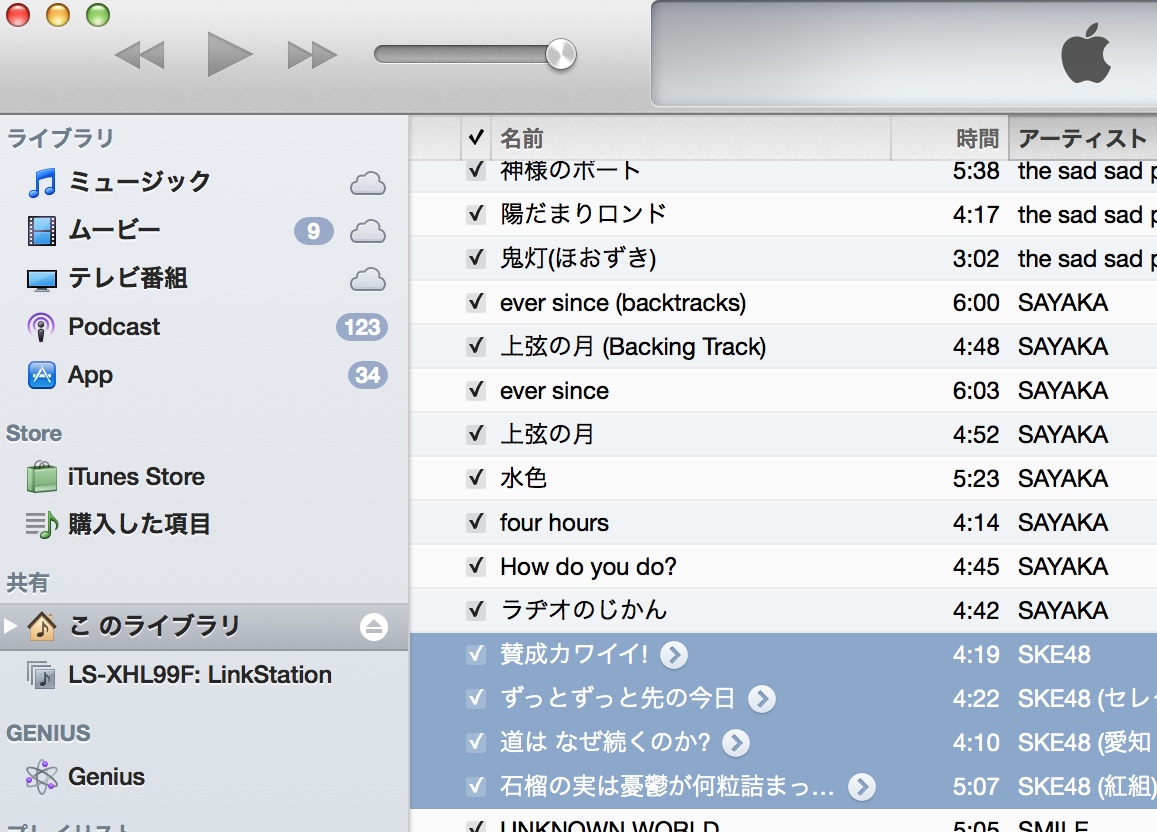1157x832 pixels.
Task: Click the red close window button
Action: pos(18,15)
